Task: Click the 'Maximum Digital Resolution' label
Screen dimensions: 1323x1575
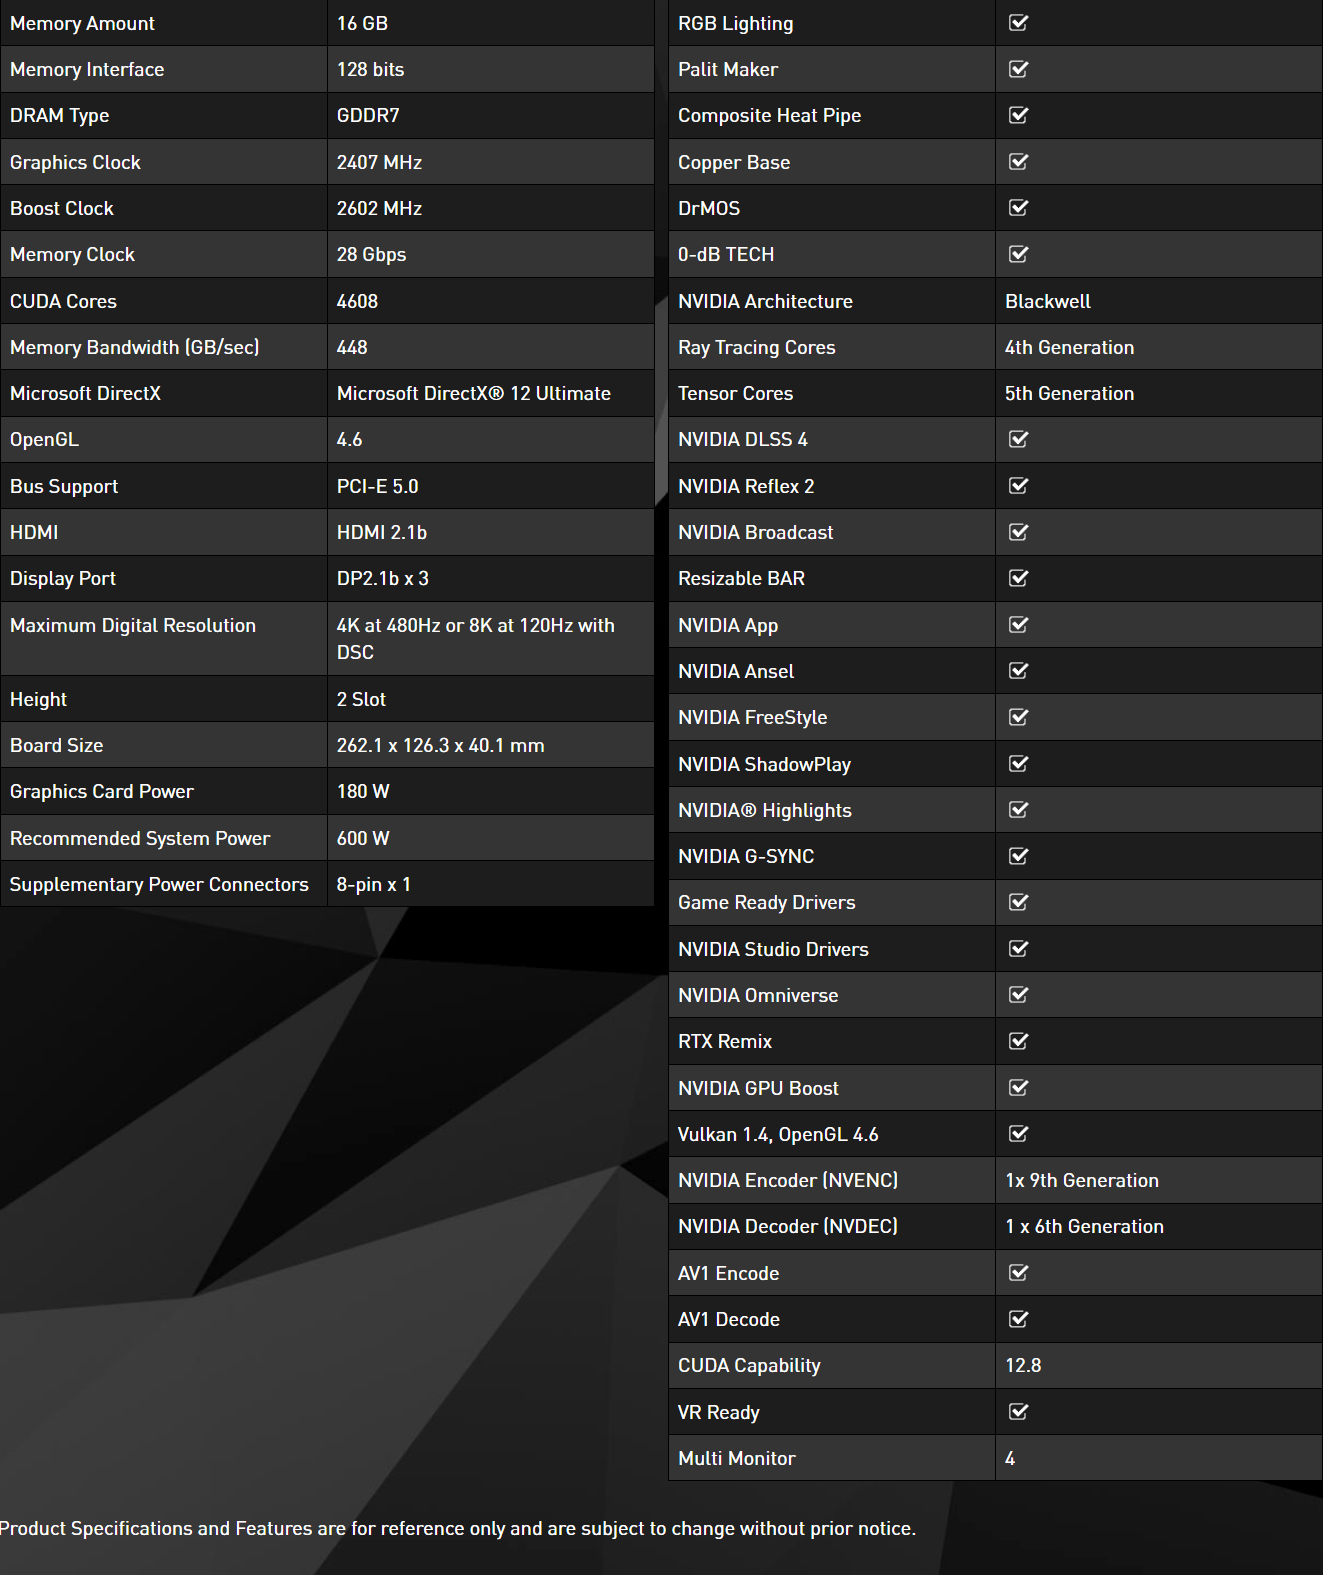Action: tap(133, 625)
